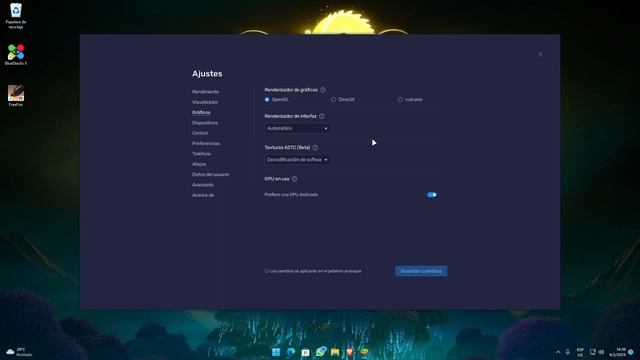Open the white app icon beside Edge
Image resolution: width=640 pixels, height=360 pixels.
[305, 352]
